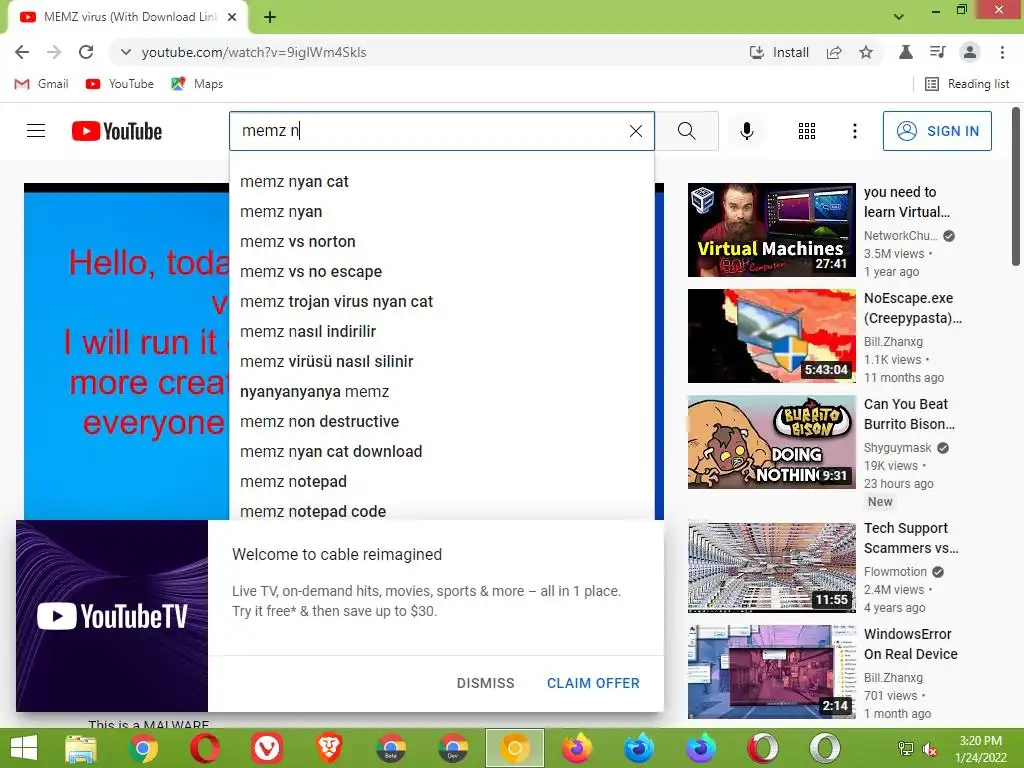Viewport: 1024px width, 768px height.
Task: Clear the search box with the X
Action: coord(635,131)
